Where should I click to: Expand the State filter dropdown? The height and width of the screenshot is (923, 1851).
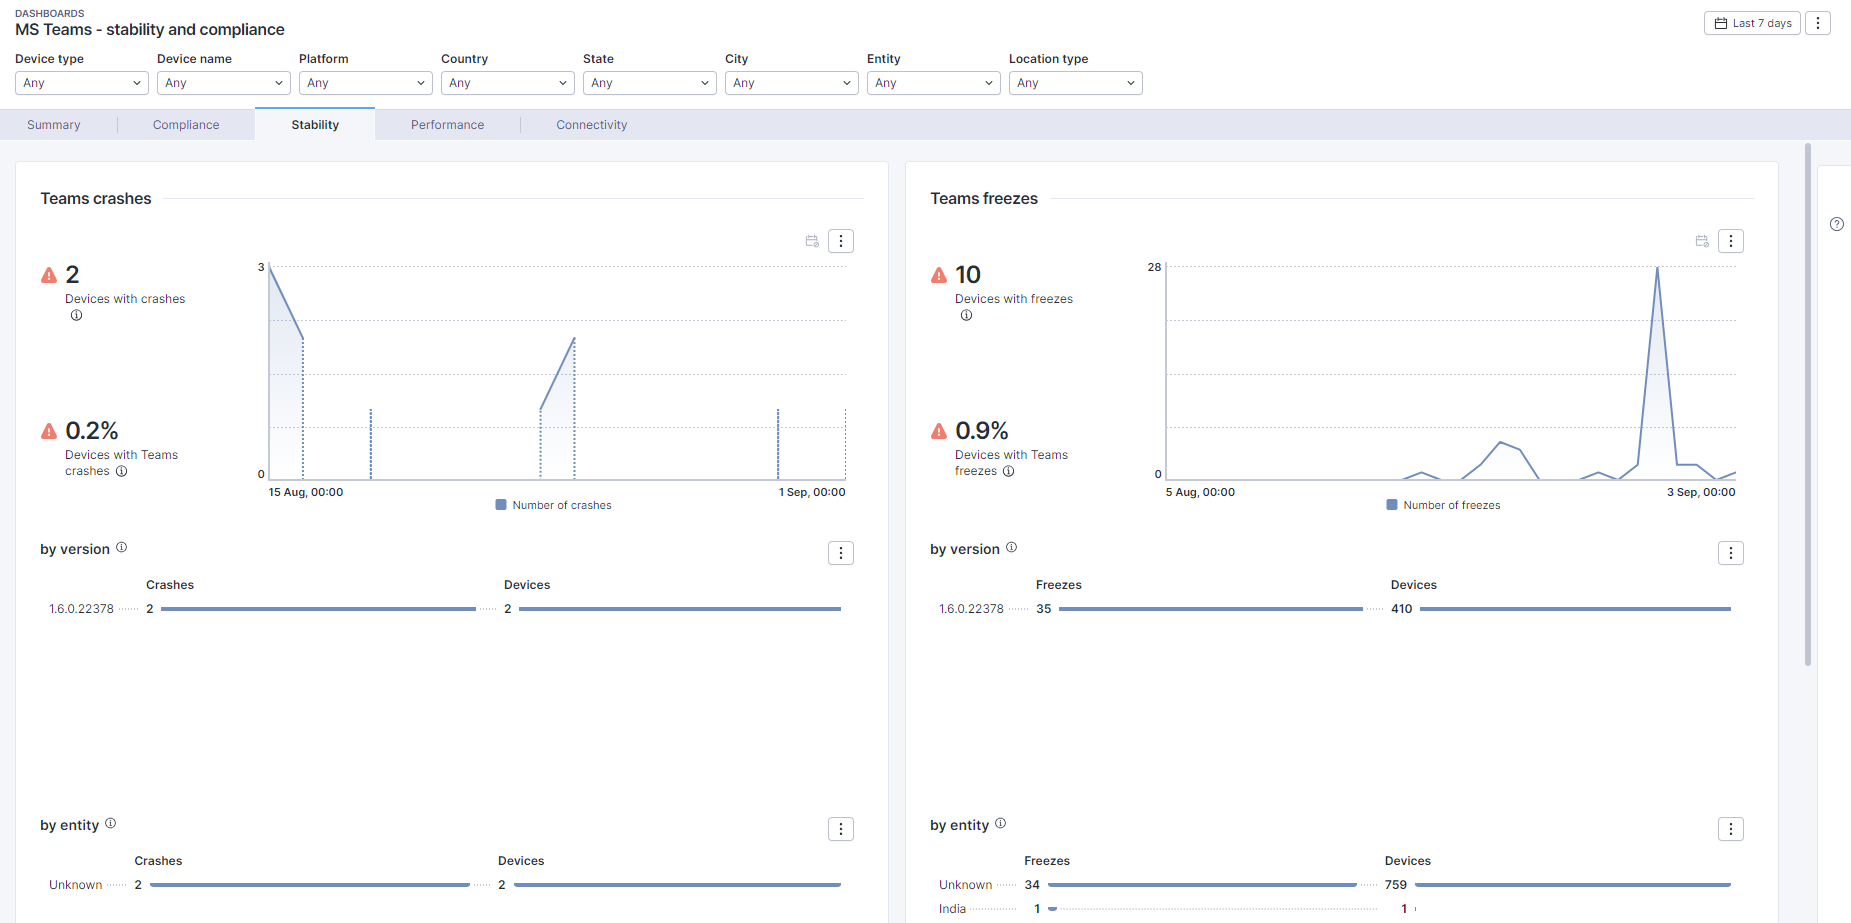pos(650,83)
